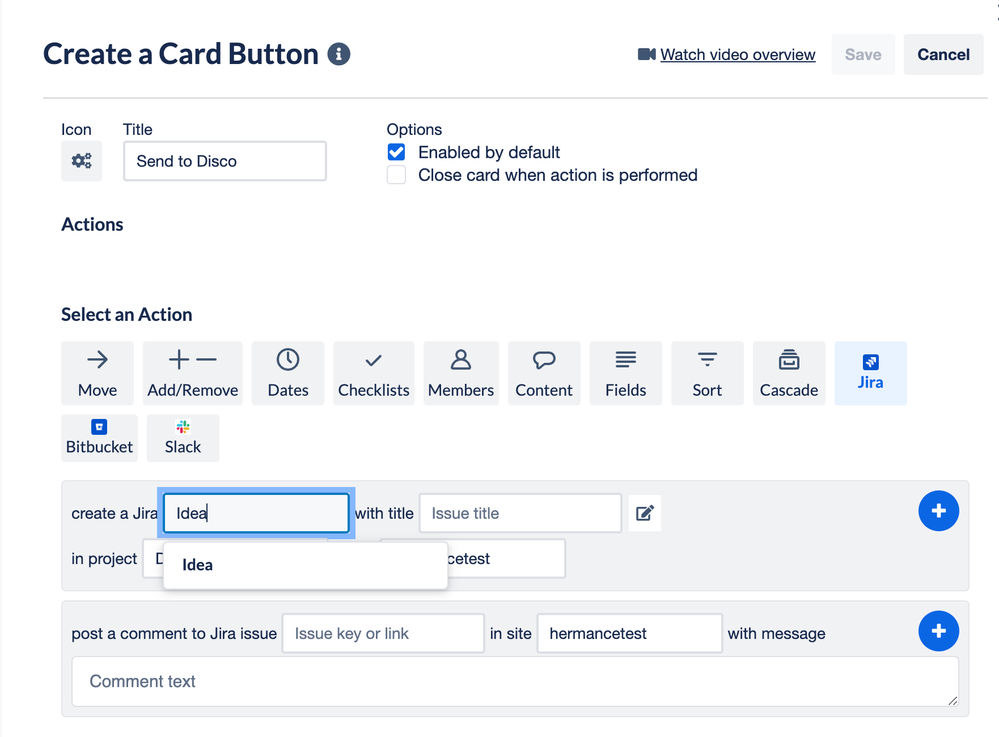
Task: Click the Cancel button
Action: pos(943,55)
